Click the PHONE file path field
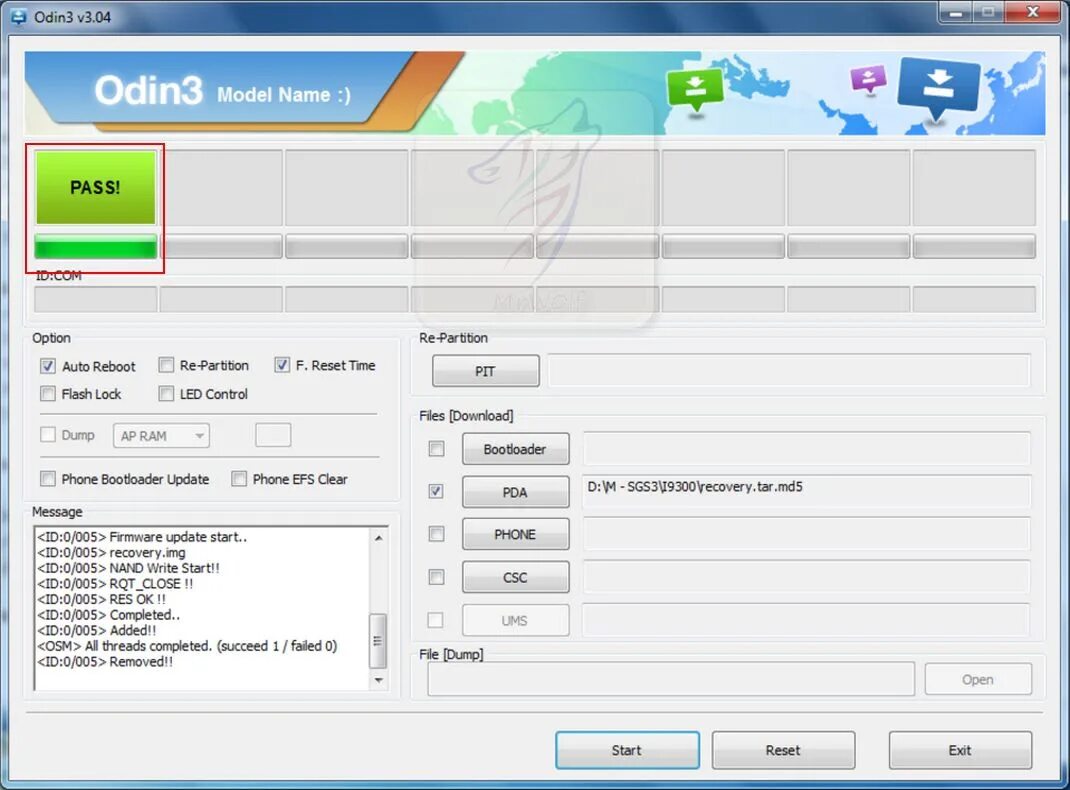Viewport: 1070px width, 790px height. (807, 534)
